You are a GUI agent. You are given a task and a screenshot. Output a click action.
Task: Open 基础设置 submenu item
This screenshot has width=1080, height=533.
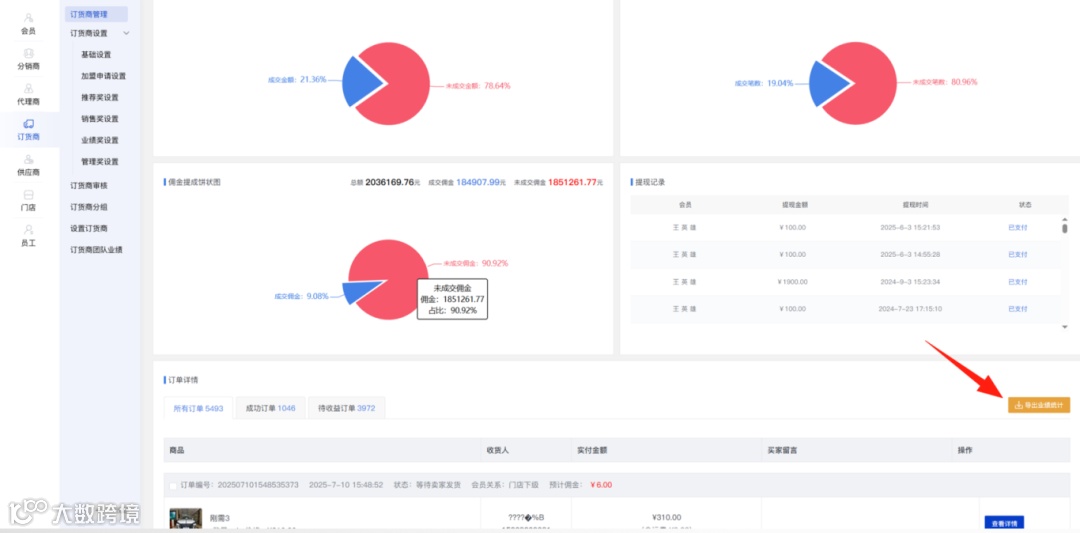96,54
